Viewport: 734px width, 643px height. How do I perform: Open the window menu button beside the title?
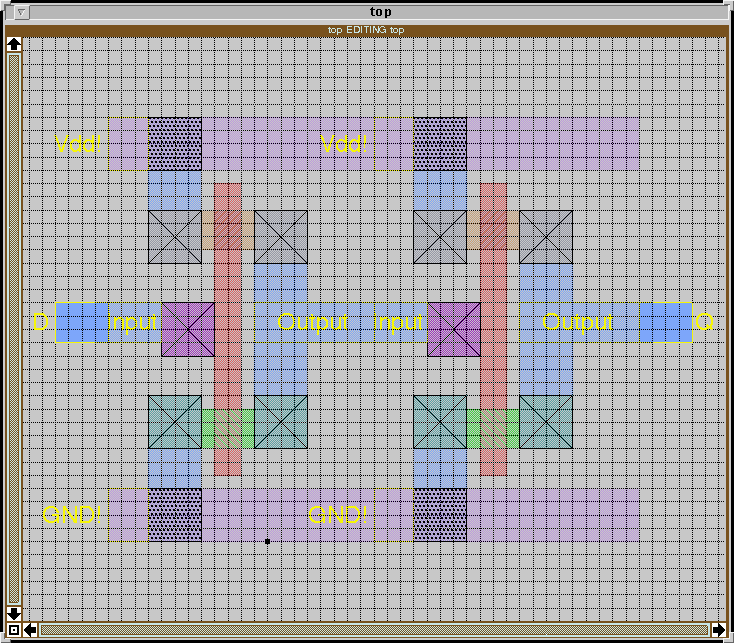point(21,12)
